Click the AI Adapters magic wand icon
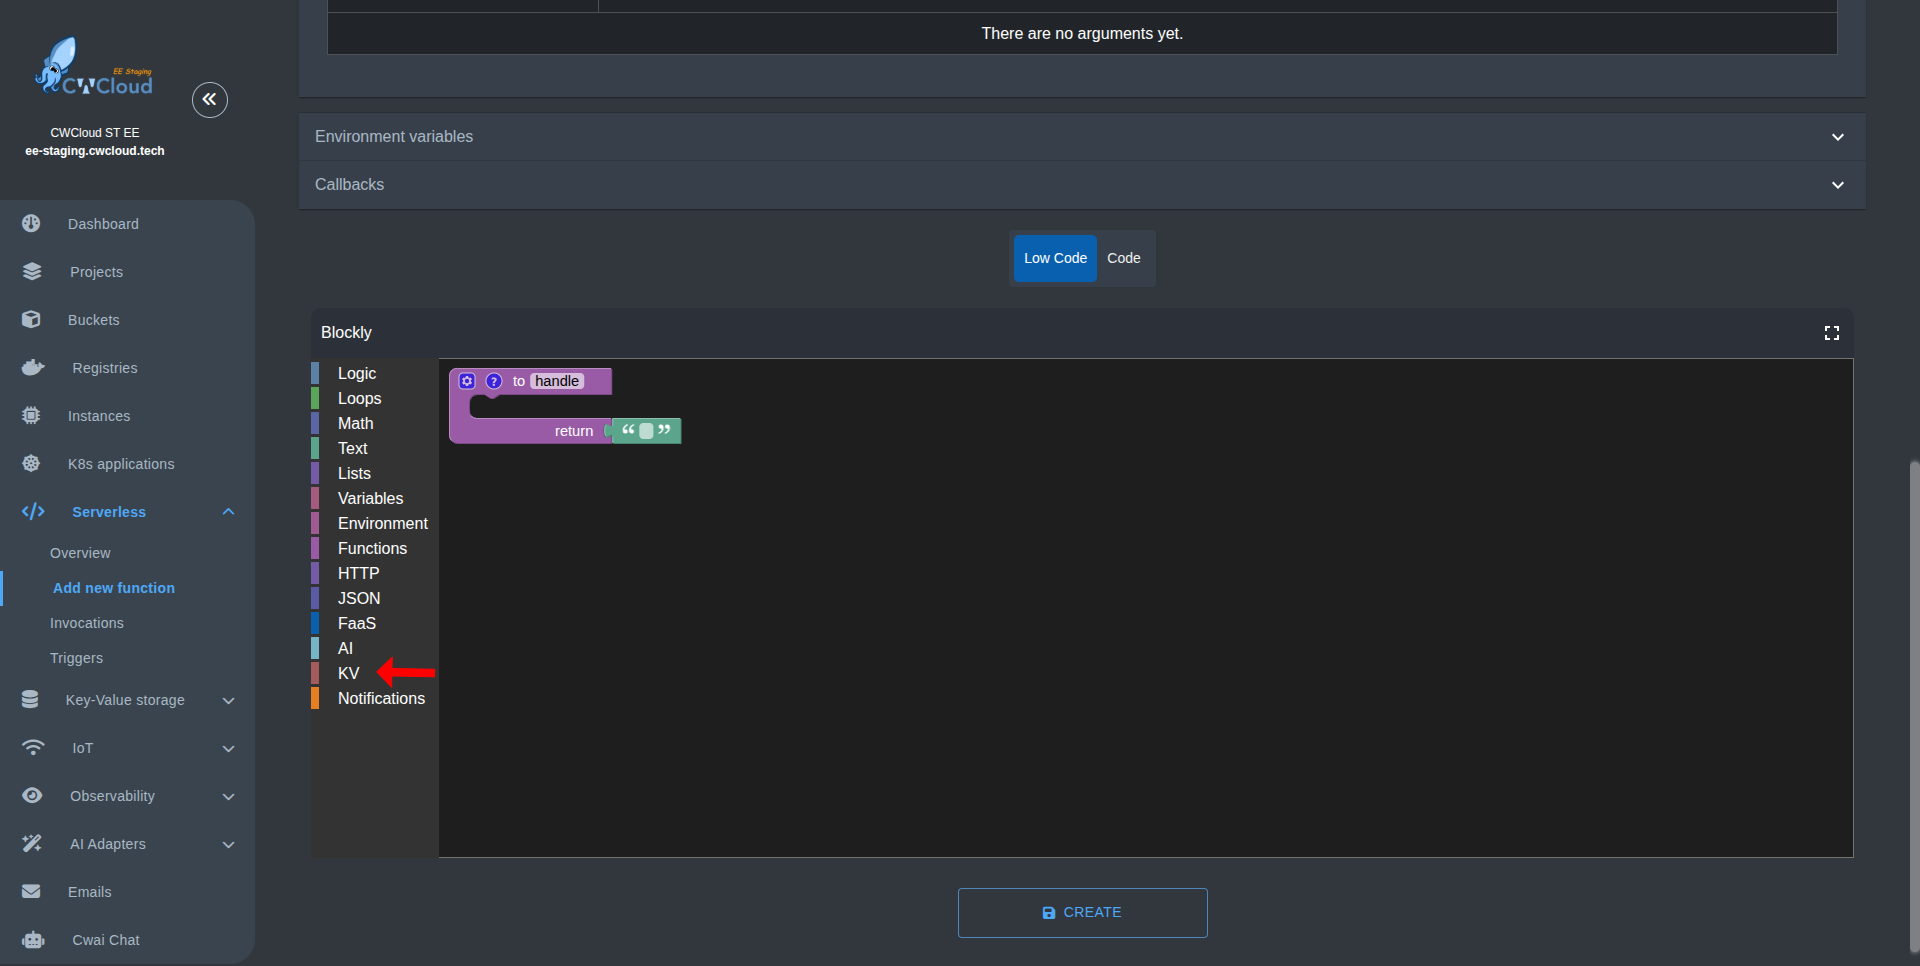This screenshot has height=966, width=1920. point(32,843)
